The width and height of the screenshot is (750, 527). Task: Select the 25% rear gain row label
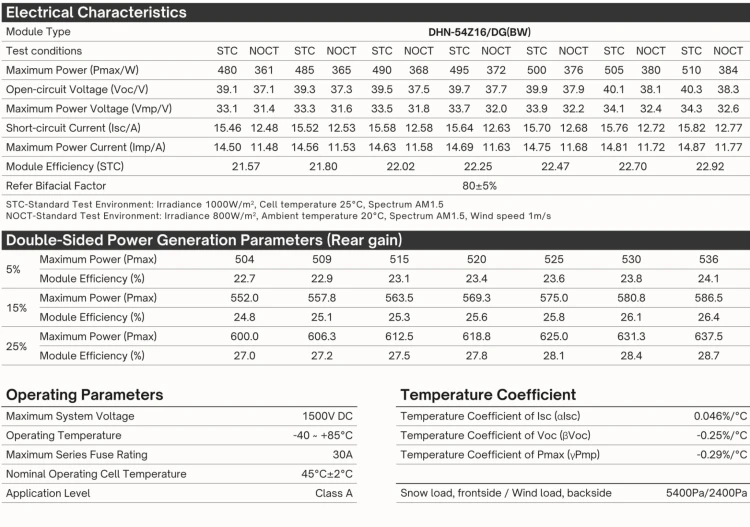(15, 346)
